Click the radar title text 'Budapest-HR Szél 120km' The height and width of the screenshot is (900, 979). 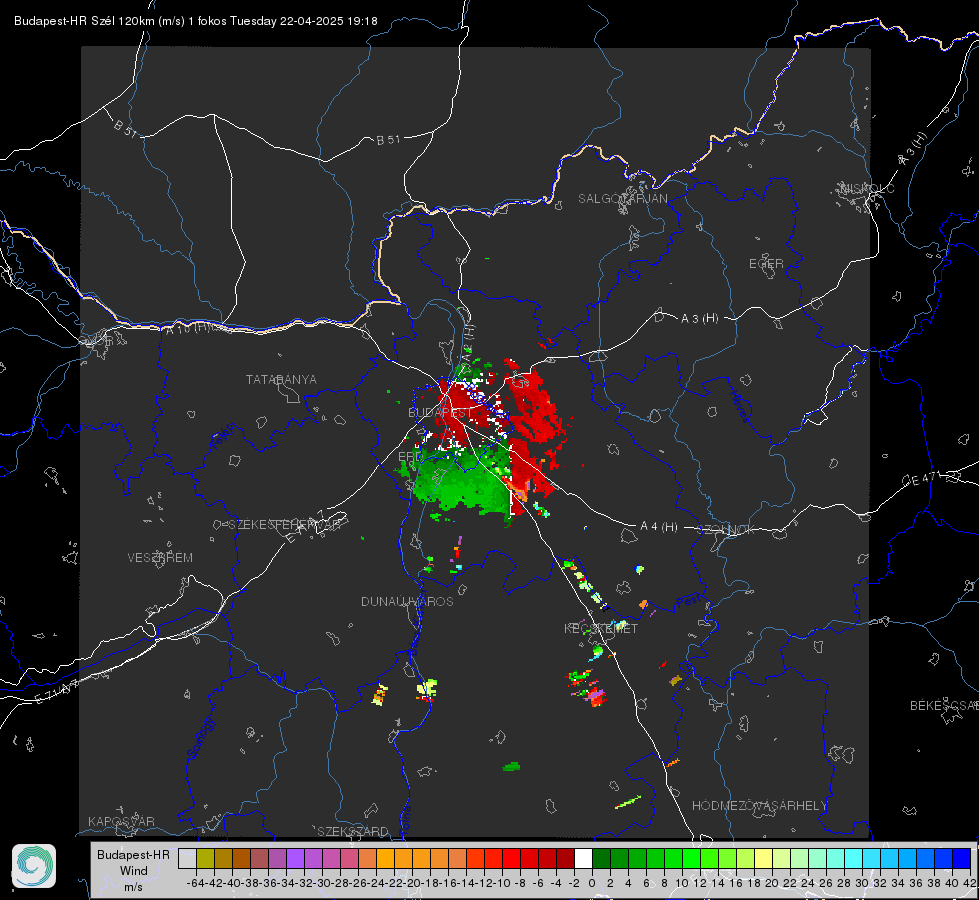84,21
